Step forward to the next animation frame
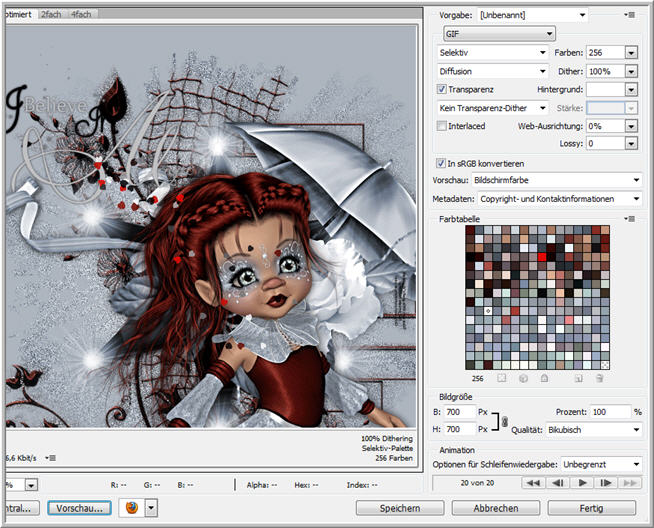This screenshot has height=528, width=654. pos(606,483)
